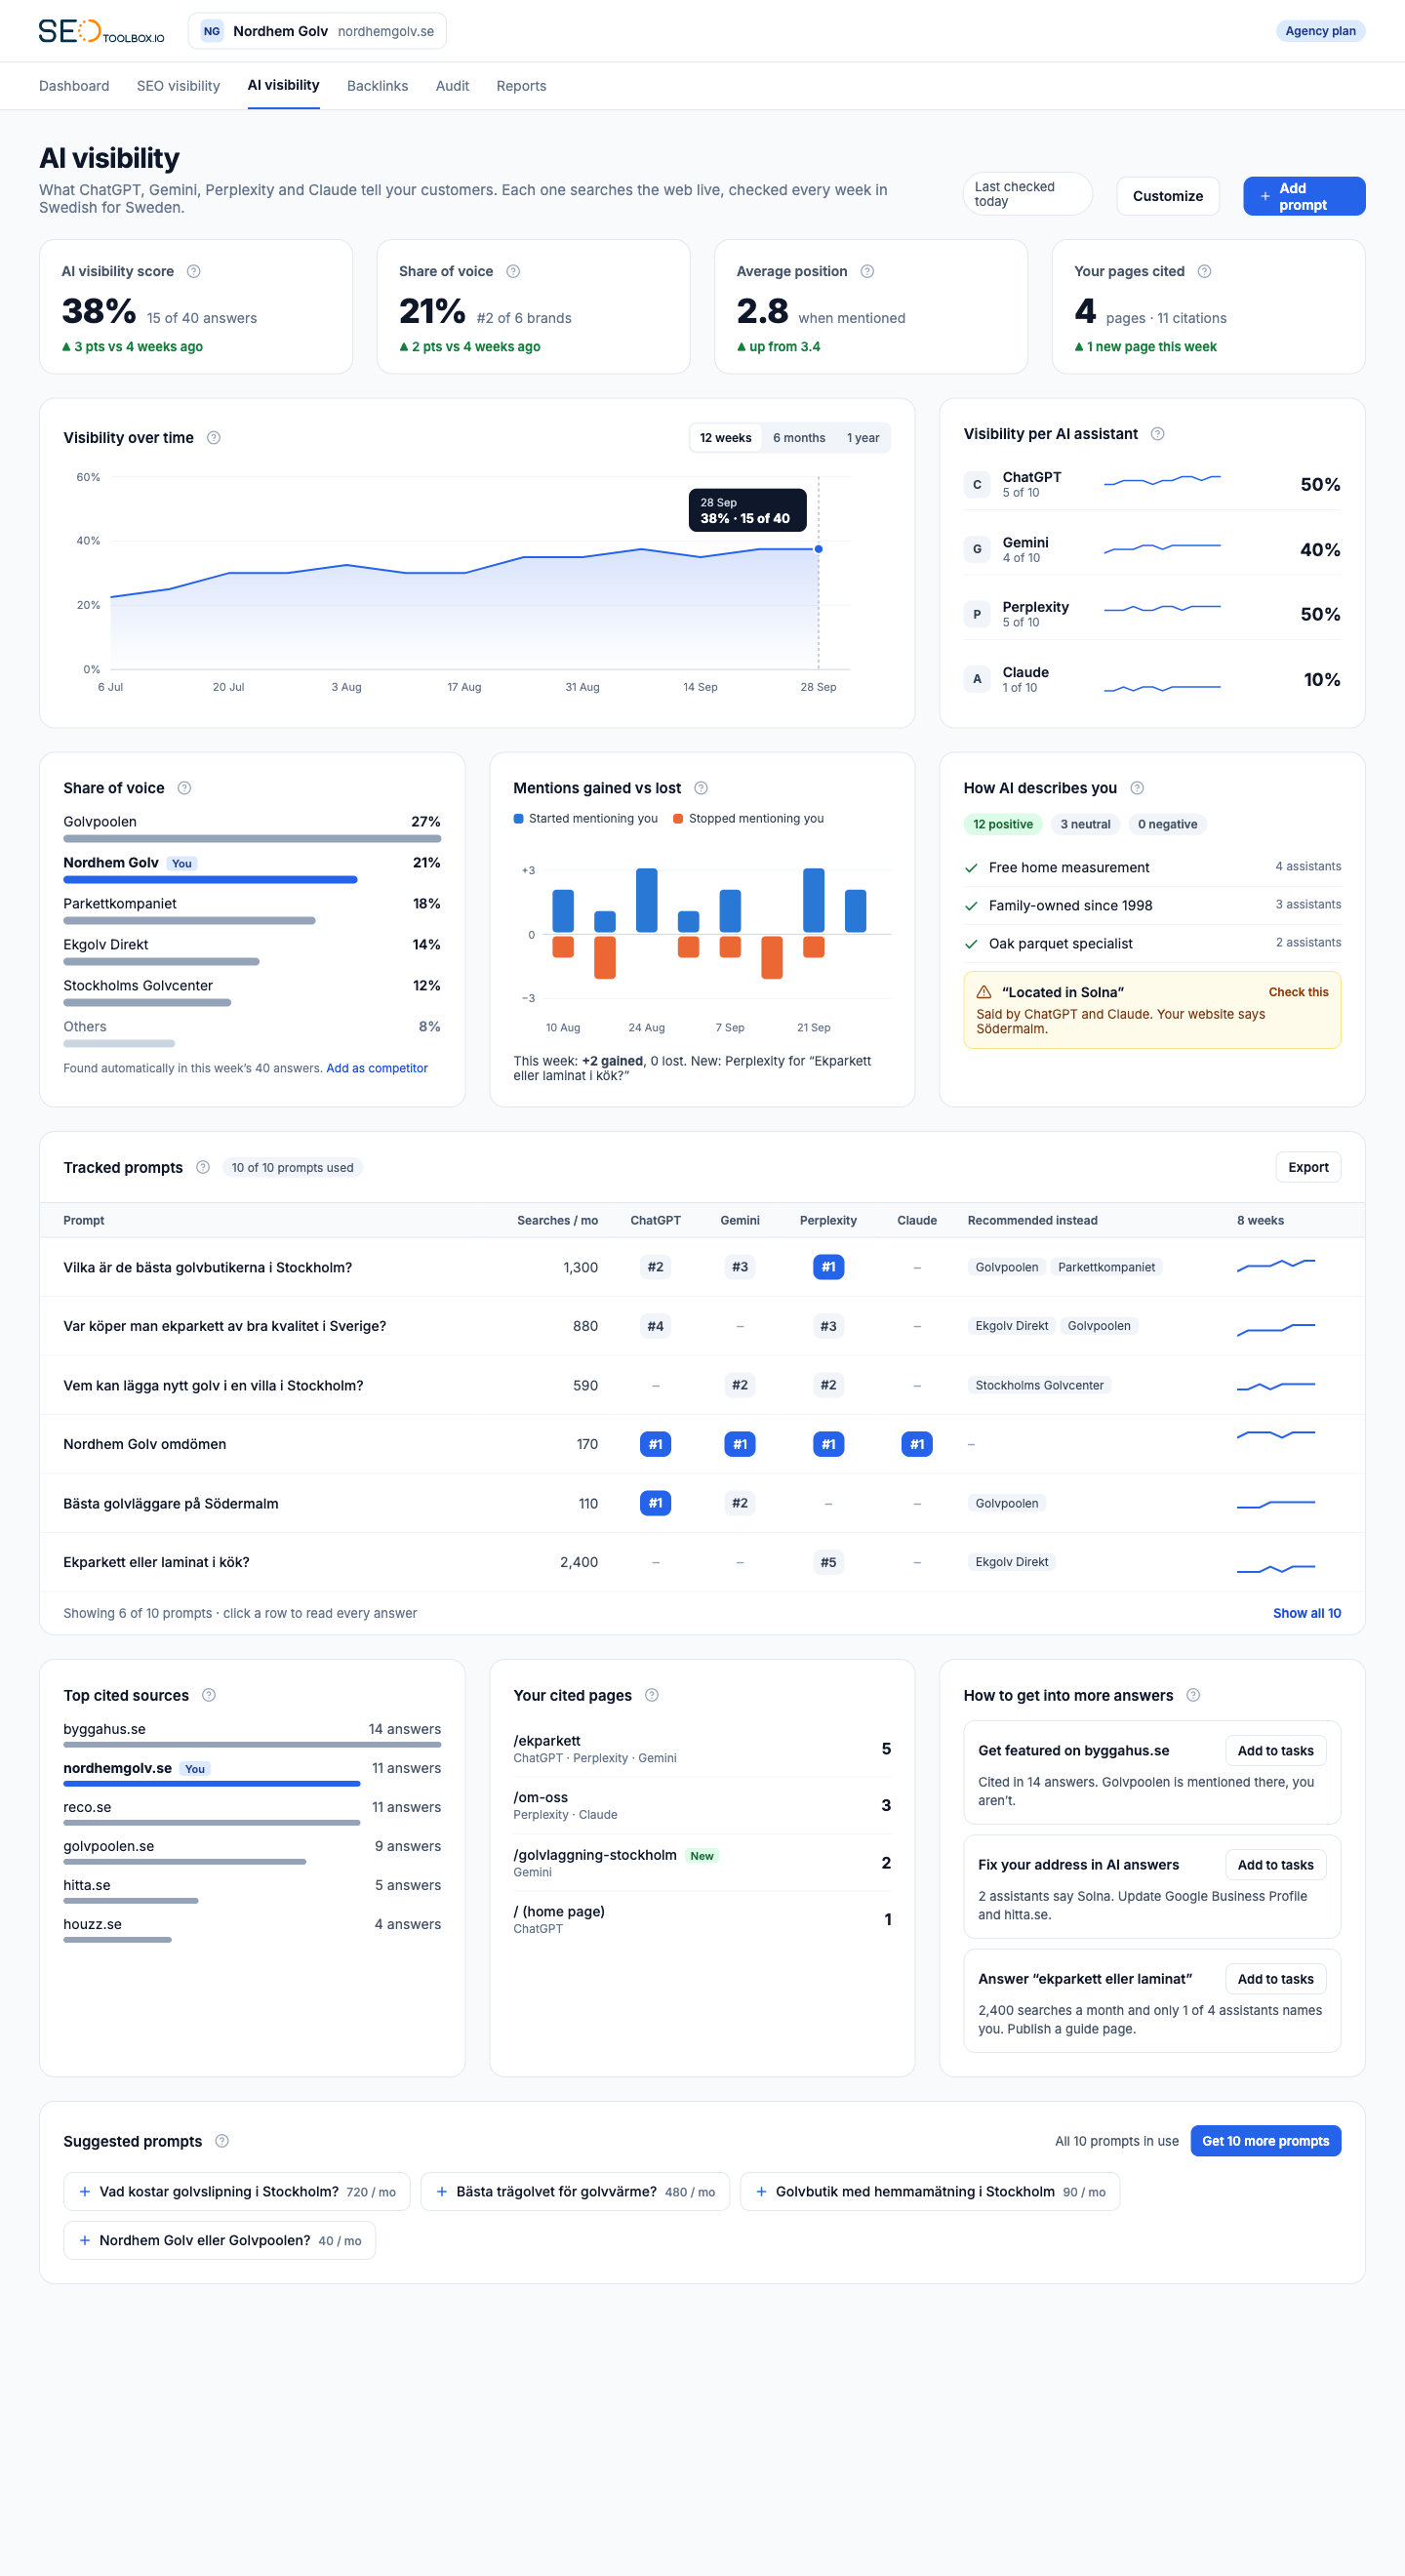Open help for Your pages cited
Screen dimensions: 1405x2576
point(1204,271)
